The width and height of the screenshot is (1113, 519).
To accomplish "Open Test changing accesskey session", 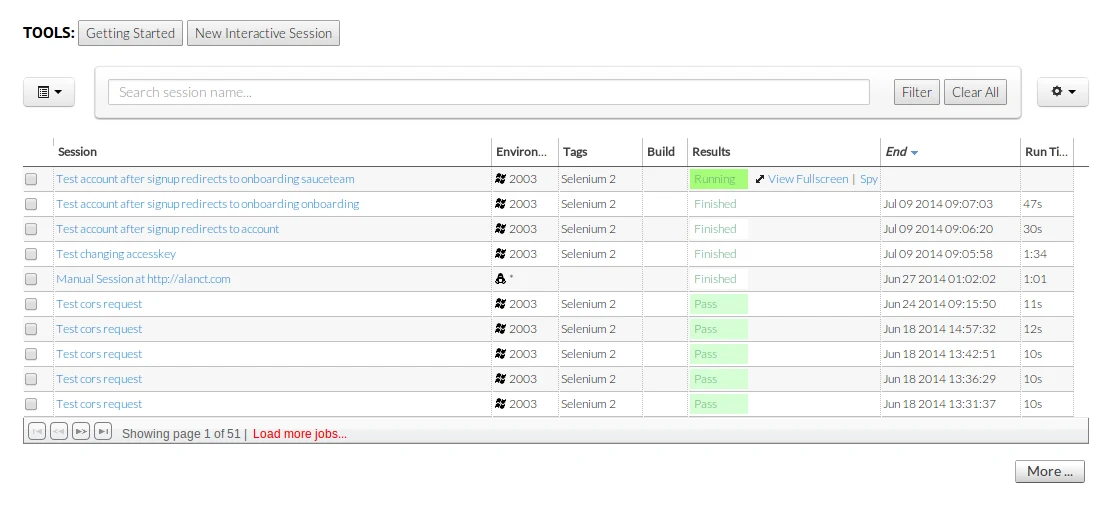I will pos(116,253).
